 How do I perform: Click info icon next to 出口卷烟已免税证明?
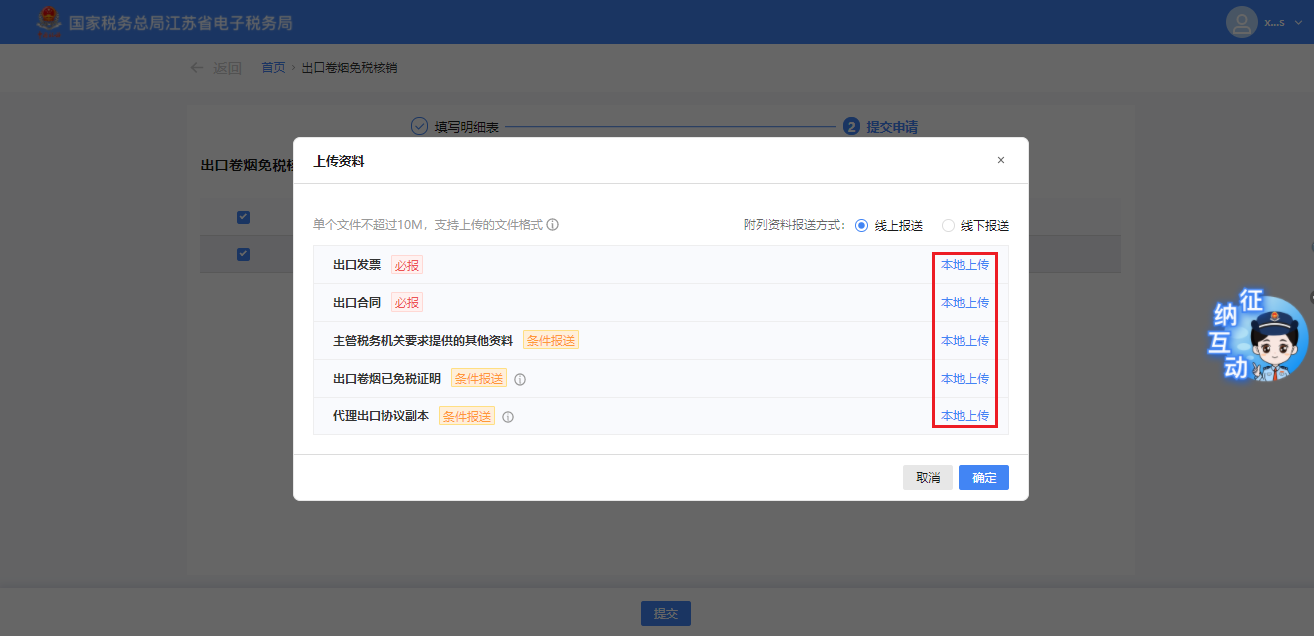(520, 379)
